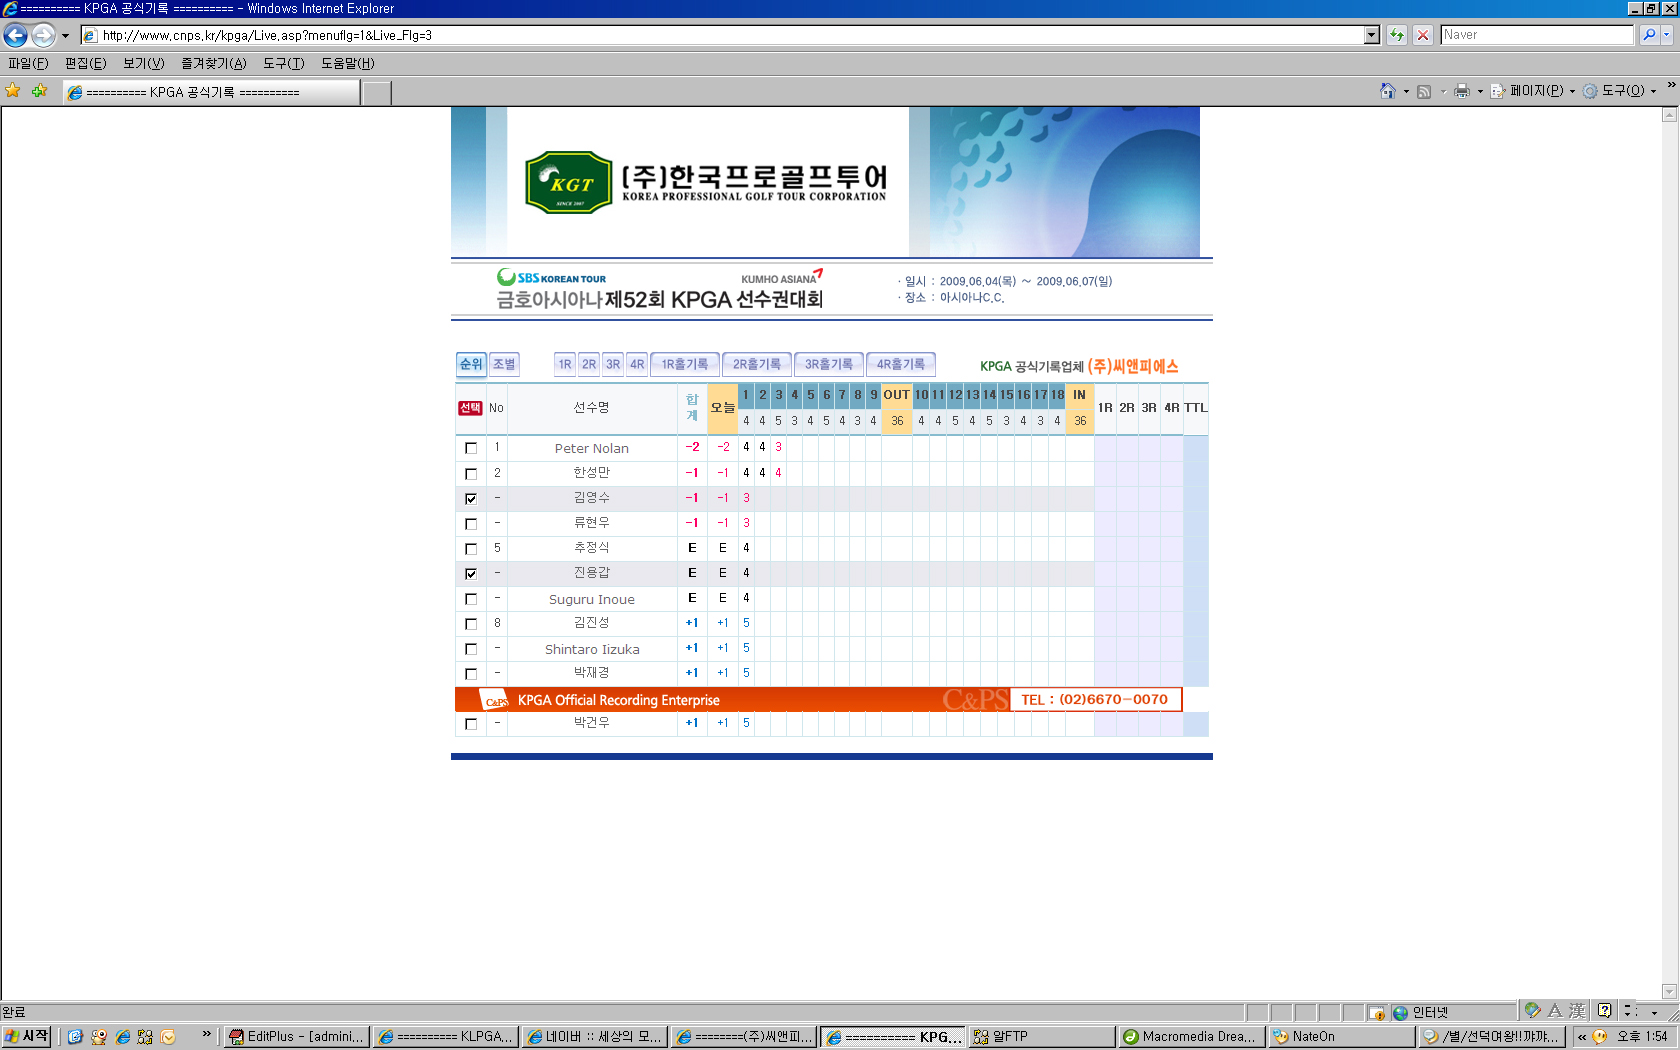Viewport: 1680px width, 1050px height.
Task: Open the 도움말(H) menu
Action: 347,63
